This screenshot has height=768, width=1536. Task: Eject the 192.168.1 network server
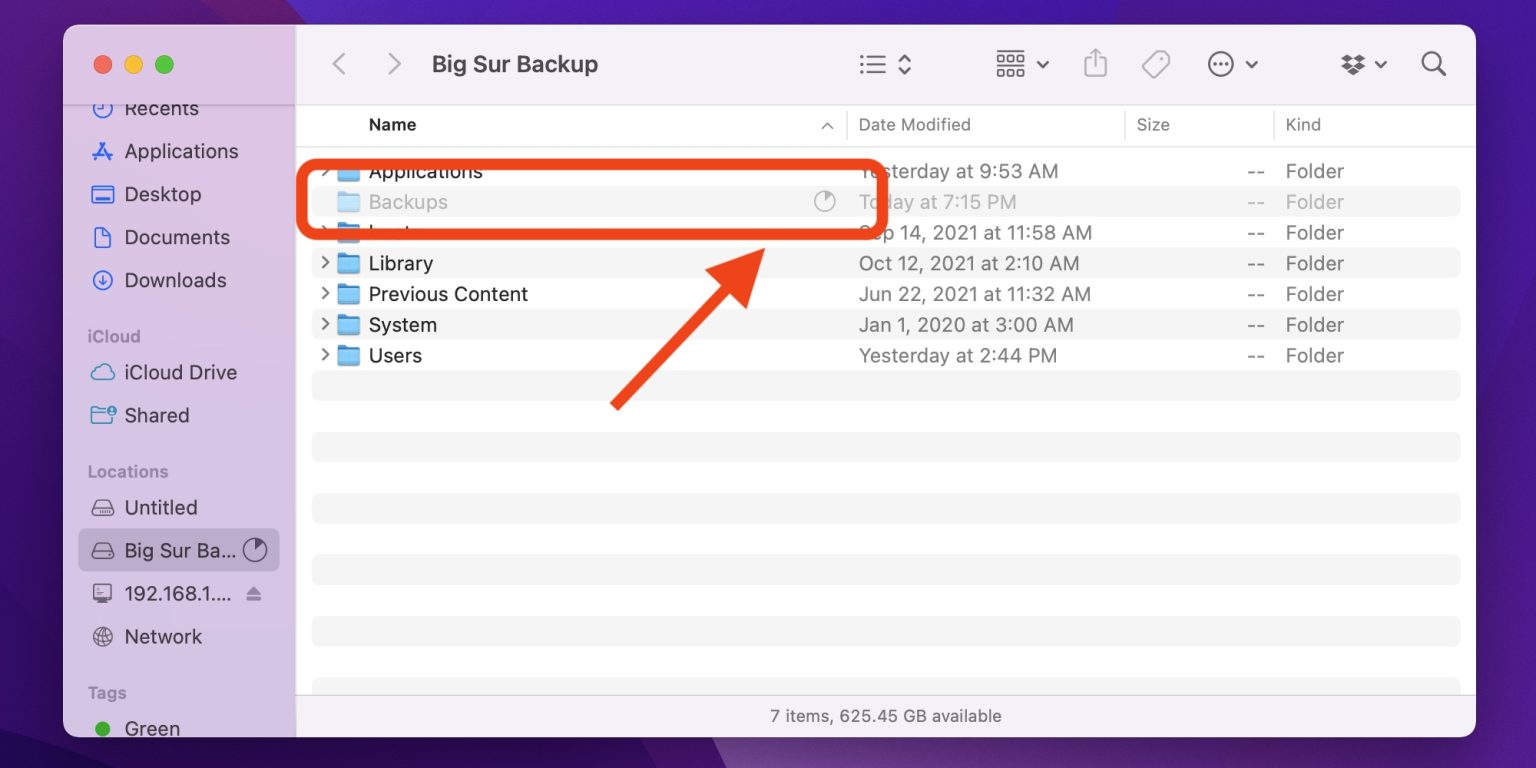tap(254, 593)
